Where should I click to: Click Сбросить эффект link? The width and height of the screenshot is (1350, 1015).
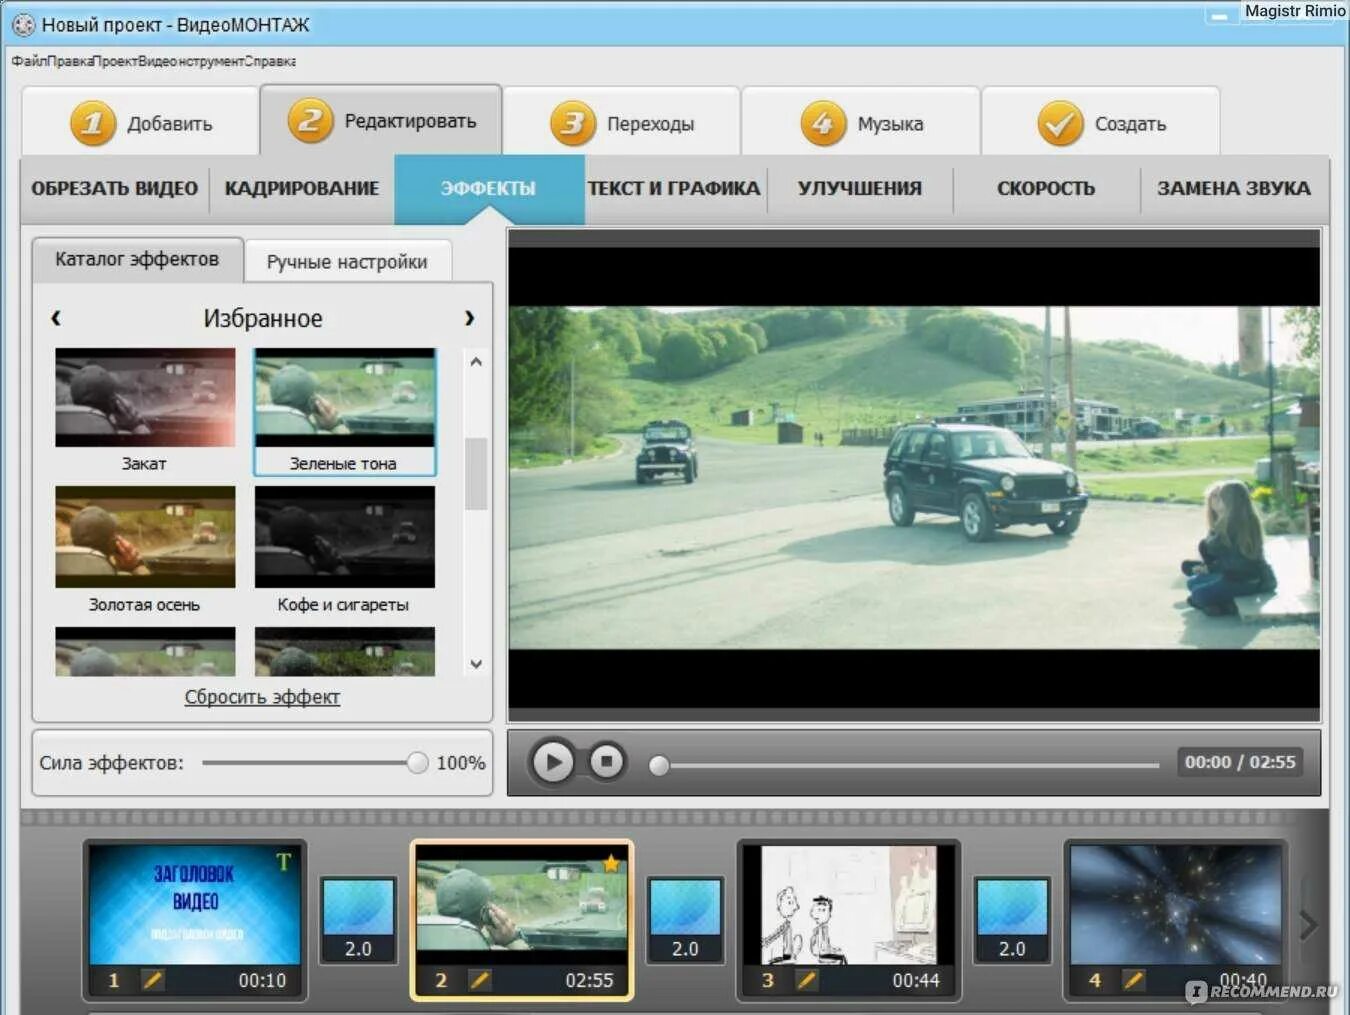point(262,697)
